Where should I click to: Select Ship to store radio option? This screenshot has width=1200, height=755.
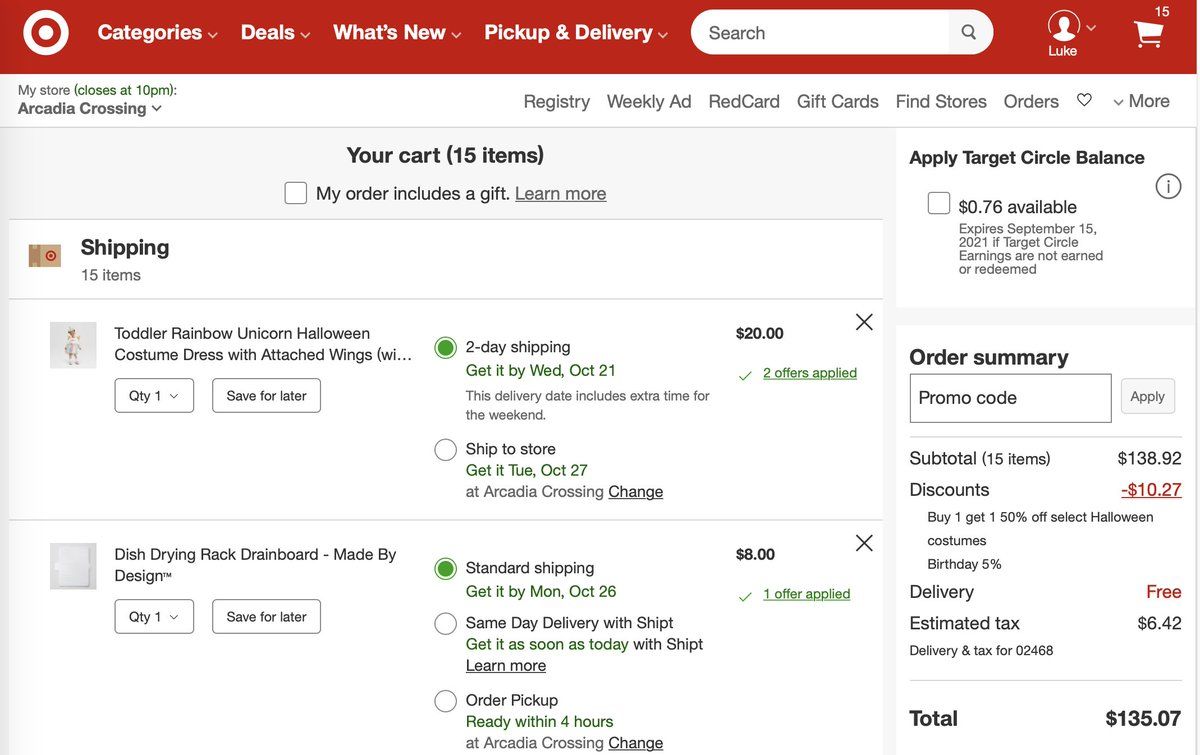tap(446, 450)
